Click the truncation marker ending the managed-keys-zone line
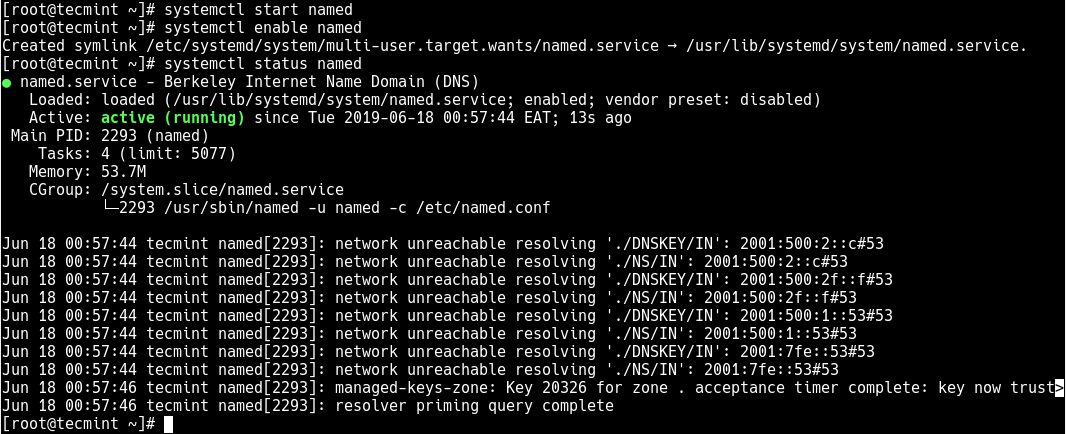Screen dimensions: 1066x434 tap(1059, 388)
